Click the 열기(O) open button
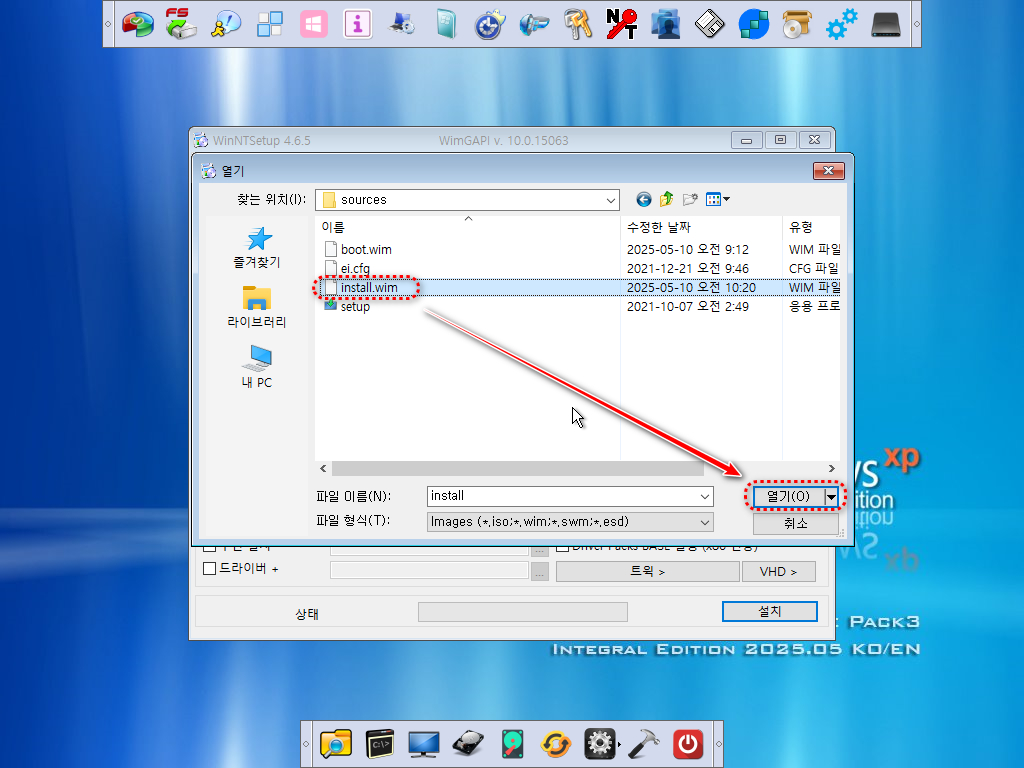Screen dimensions: 1024x768 coord(788,497)
